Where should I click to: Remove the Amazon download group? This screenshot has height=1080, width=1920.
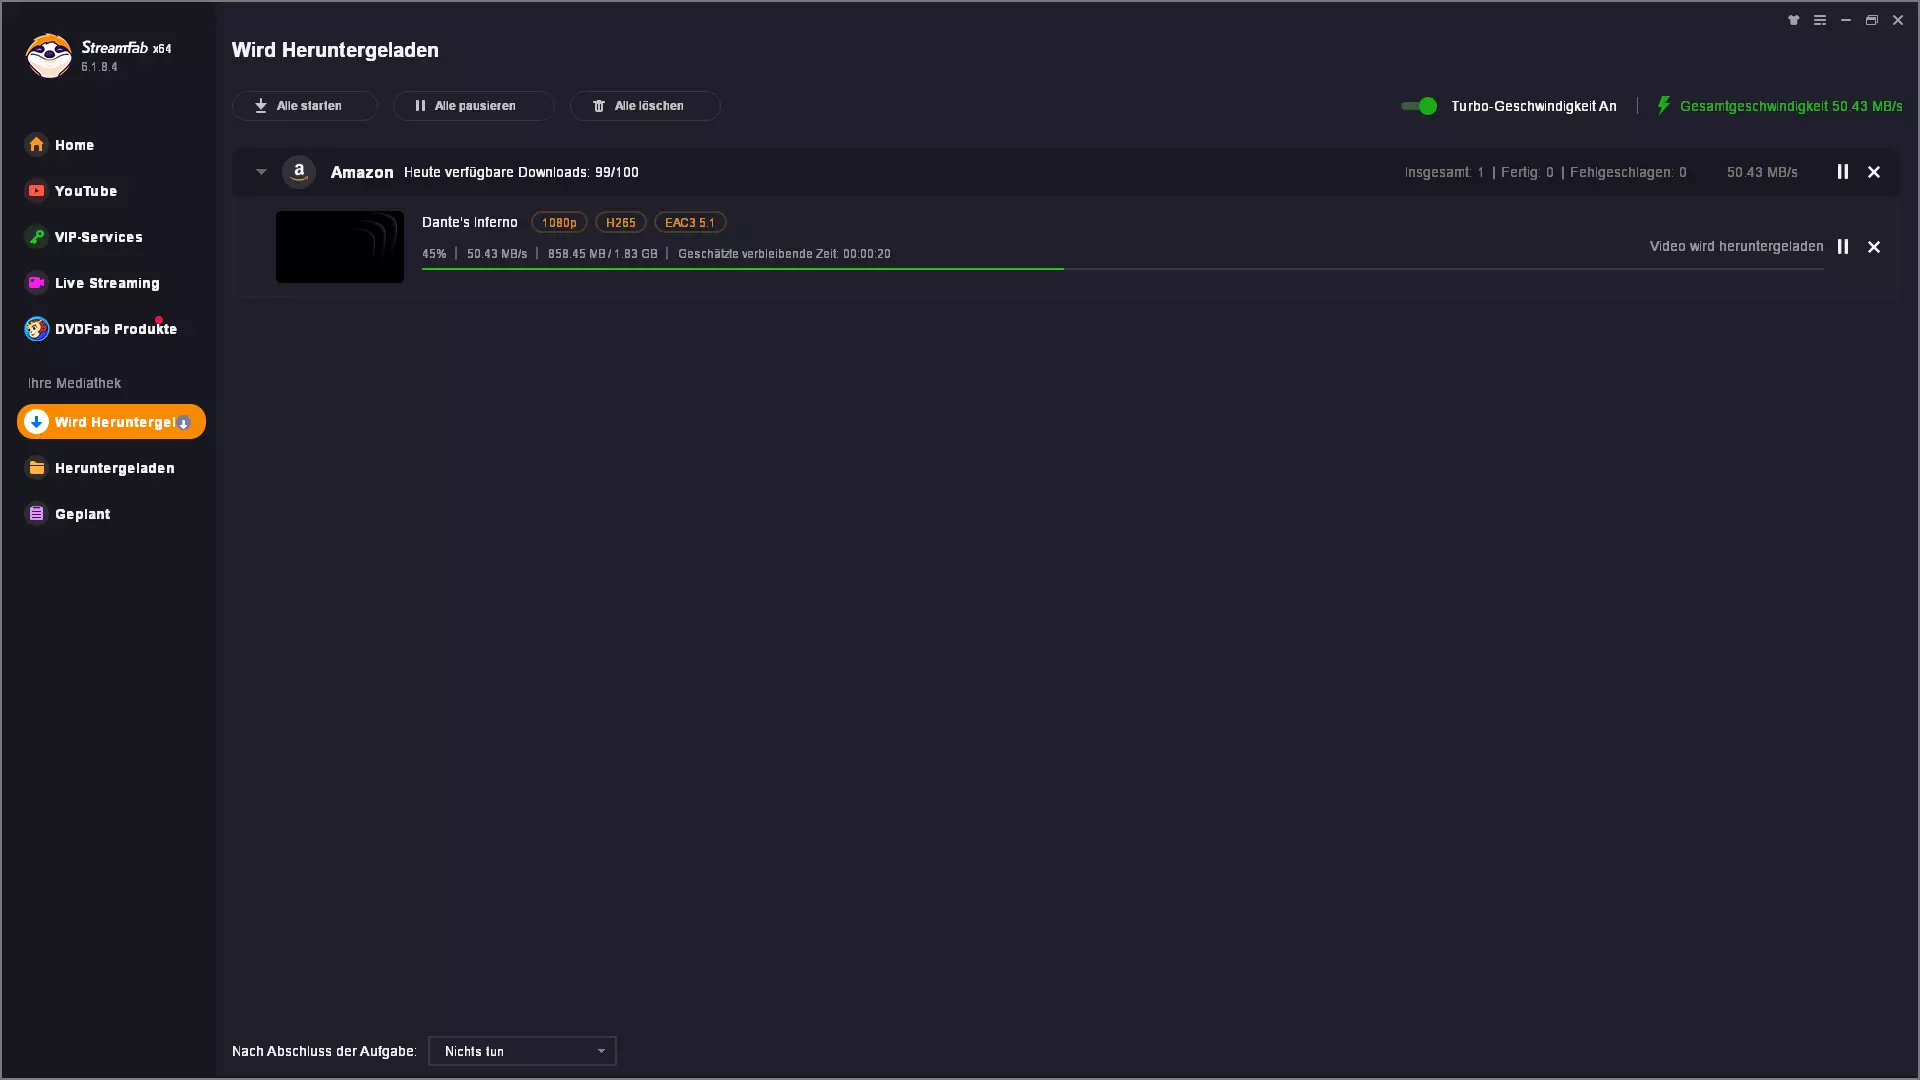[1874, 172]
